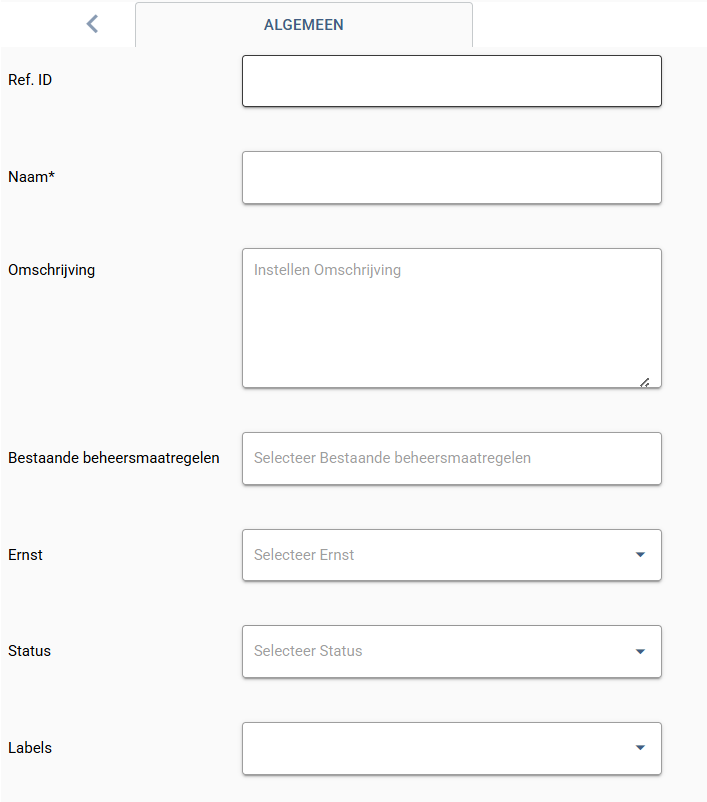The height and width of the screenshot is (802, 707).
Task: Switch to the ALGEMEEN tab
Action: [x=304, y=25]
